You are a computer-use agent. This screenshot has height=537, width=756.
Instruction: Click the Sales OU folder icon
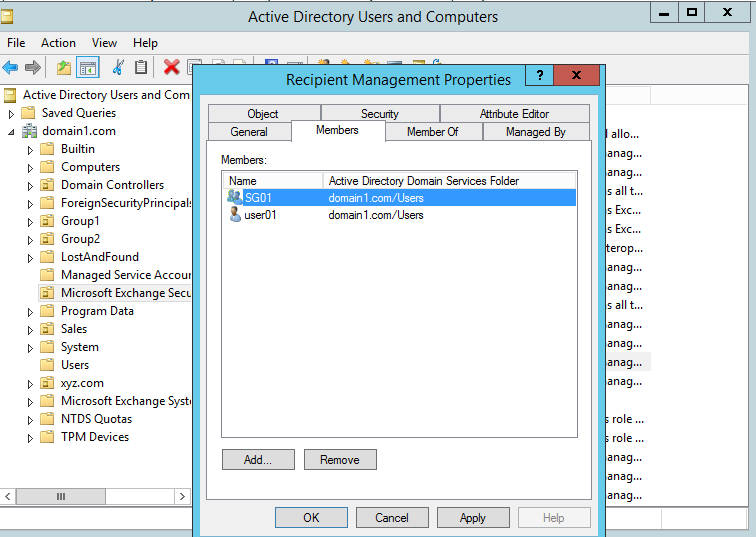coord(47,329)
